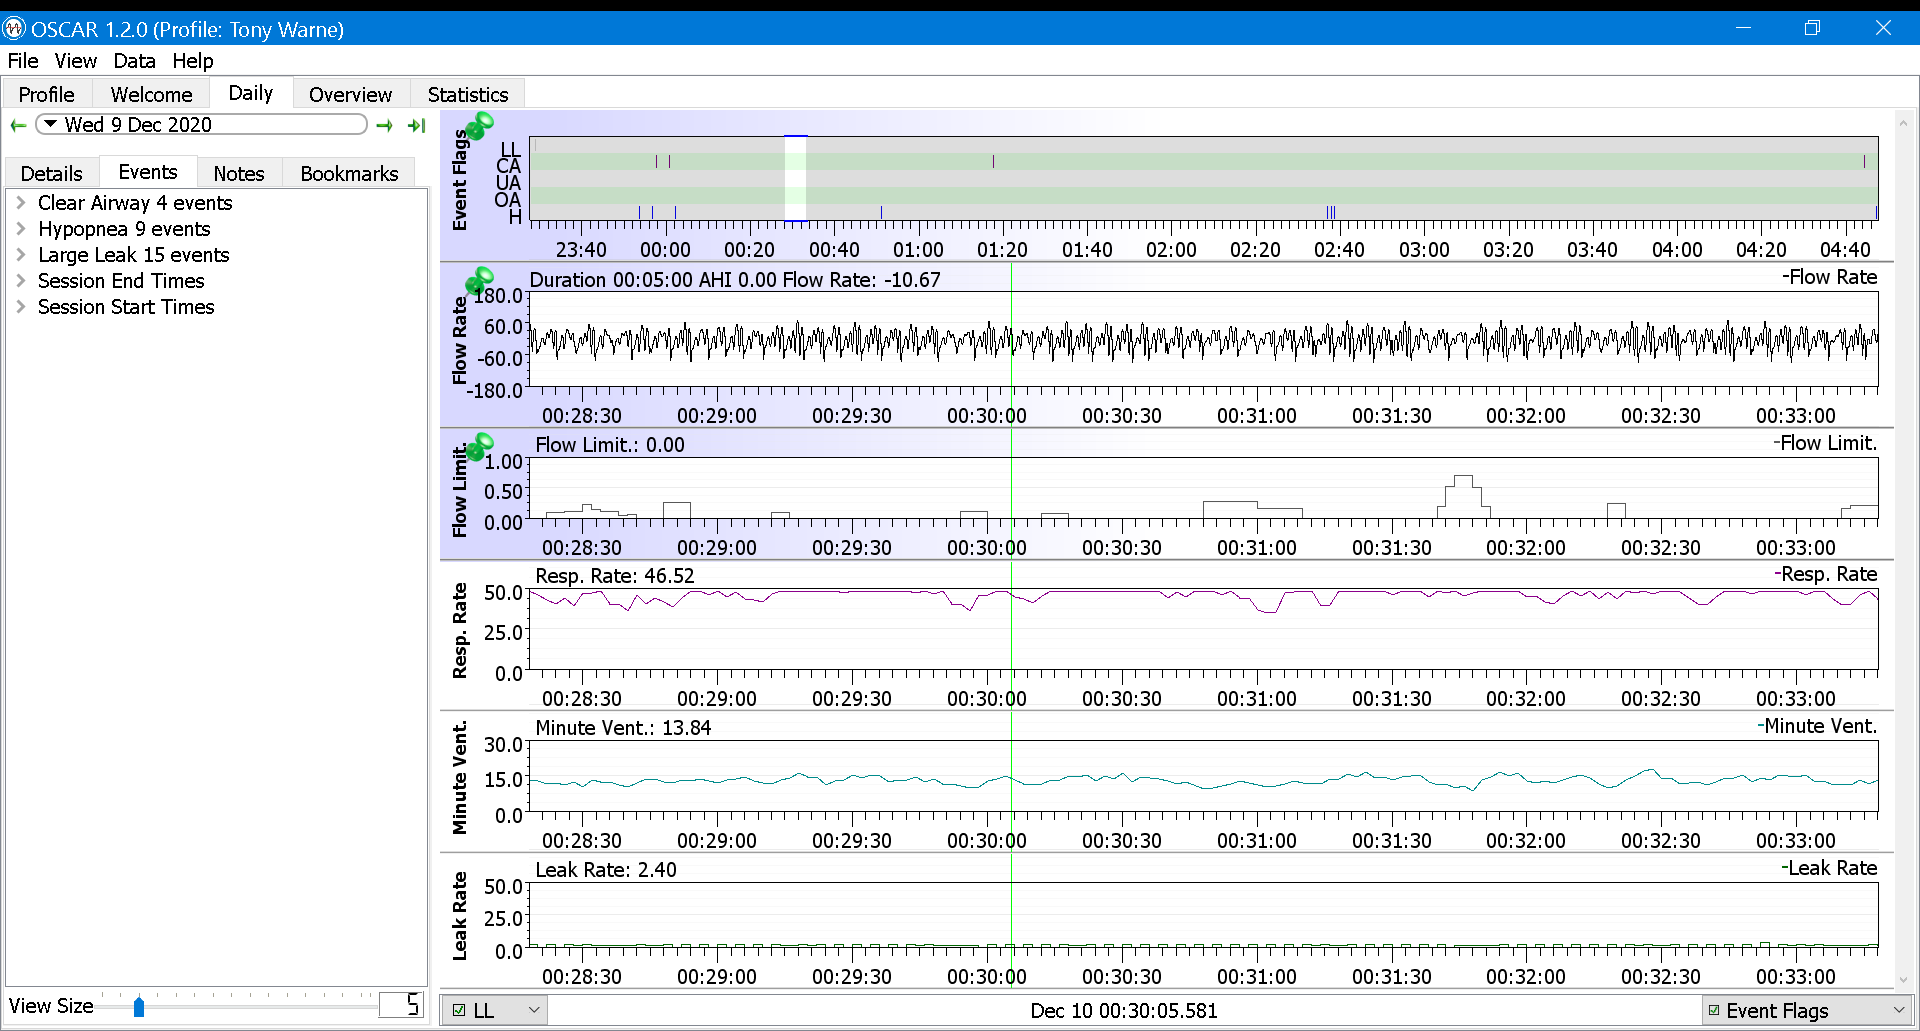1920x1031 pixels.
Task: Click the OSCAR app icon in title bar
Action: click(x=14, y=28)
